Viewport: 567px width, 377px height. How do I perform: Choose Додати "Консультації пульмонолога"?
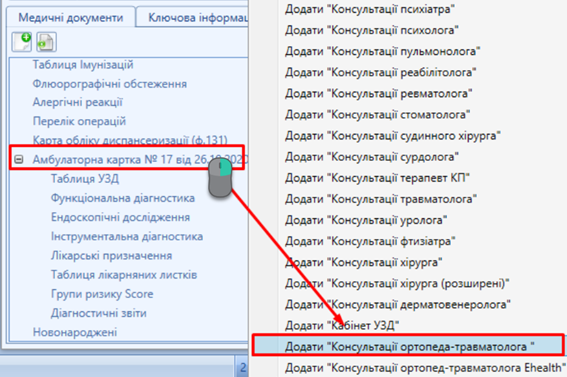point(383,51)
